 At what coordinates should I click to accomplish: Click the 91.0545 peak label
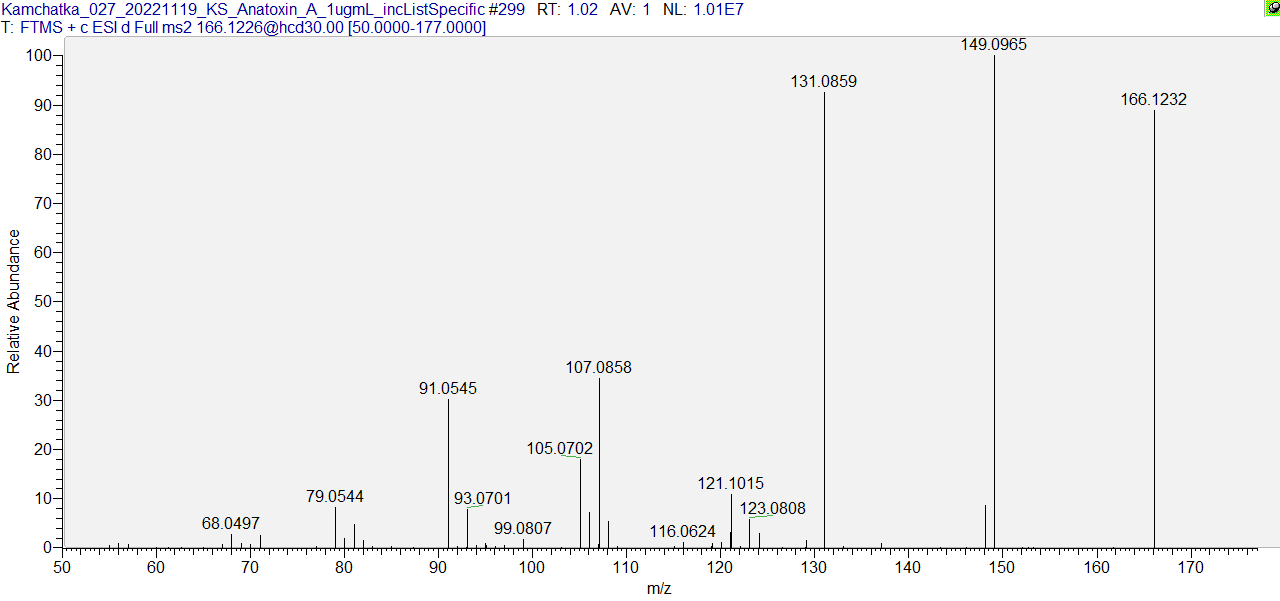447,388
